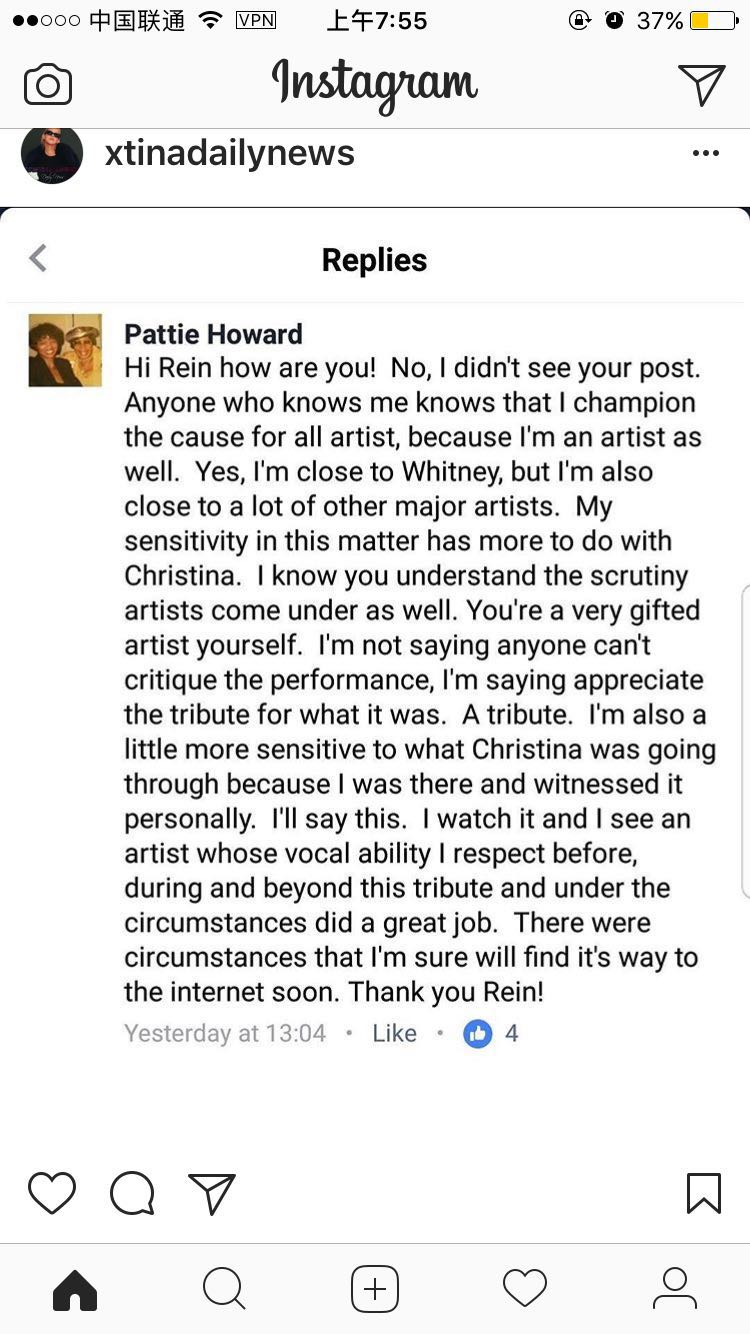750x1334 pixels.
Task: Open post options three-dot menu
Action: click(x=706, y=153)
